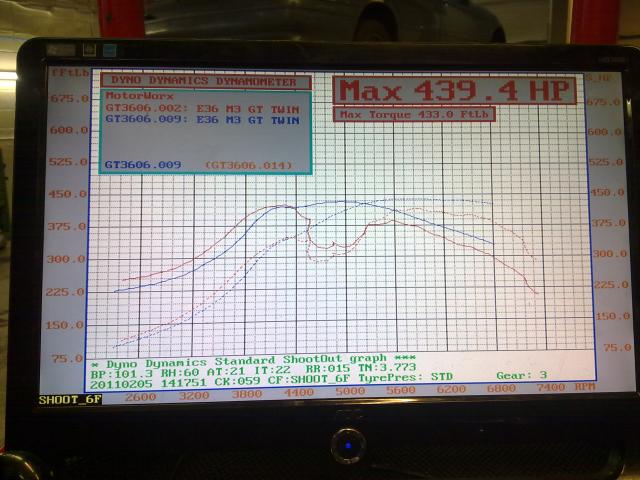Click the Max 439.4 HP readout
The width and height of the screenshot is (640, 480).
[x=454, y=90]
